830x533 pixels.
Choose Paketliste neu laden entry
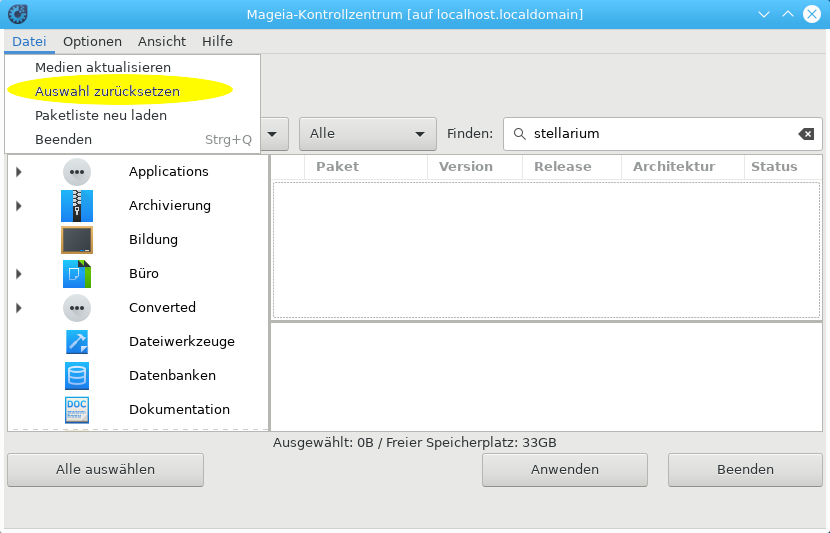132,115
